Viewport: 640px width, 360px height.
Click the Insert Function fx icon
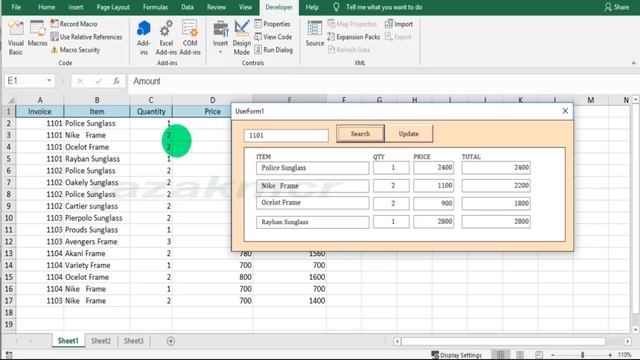116,81
